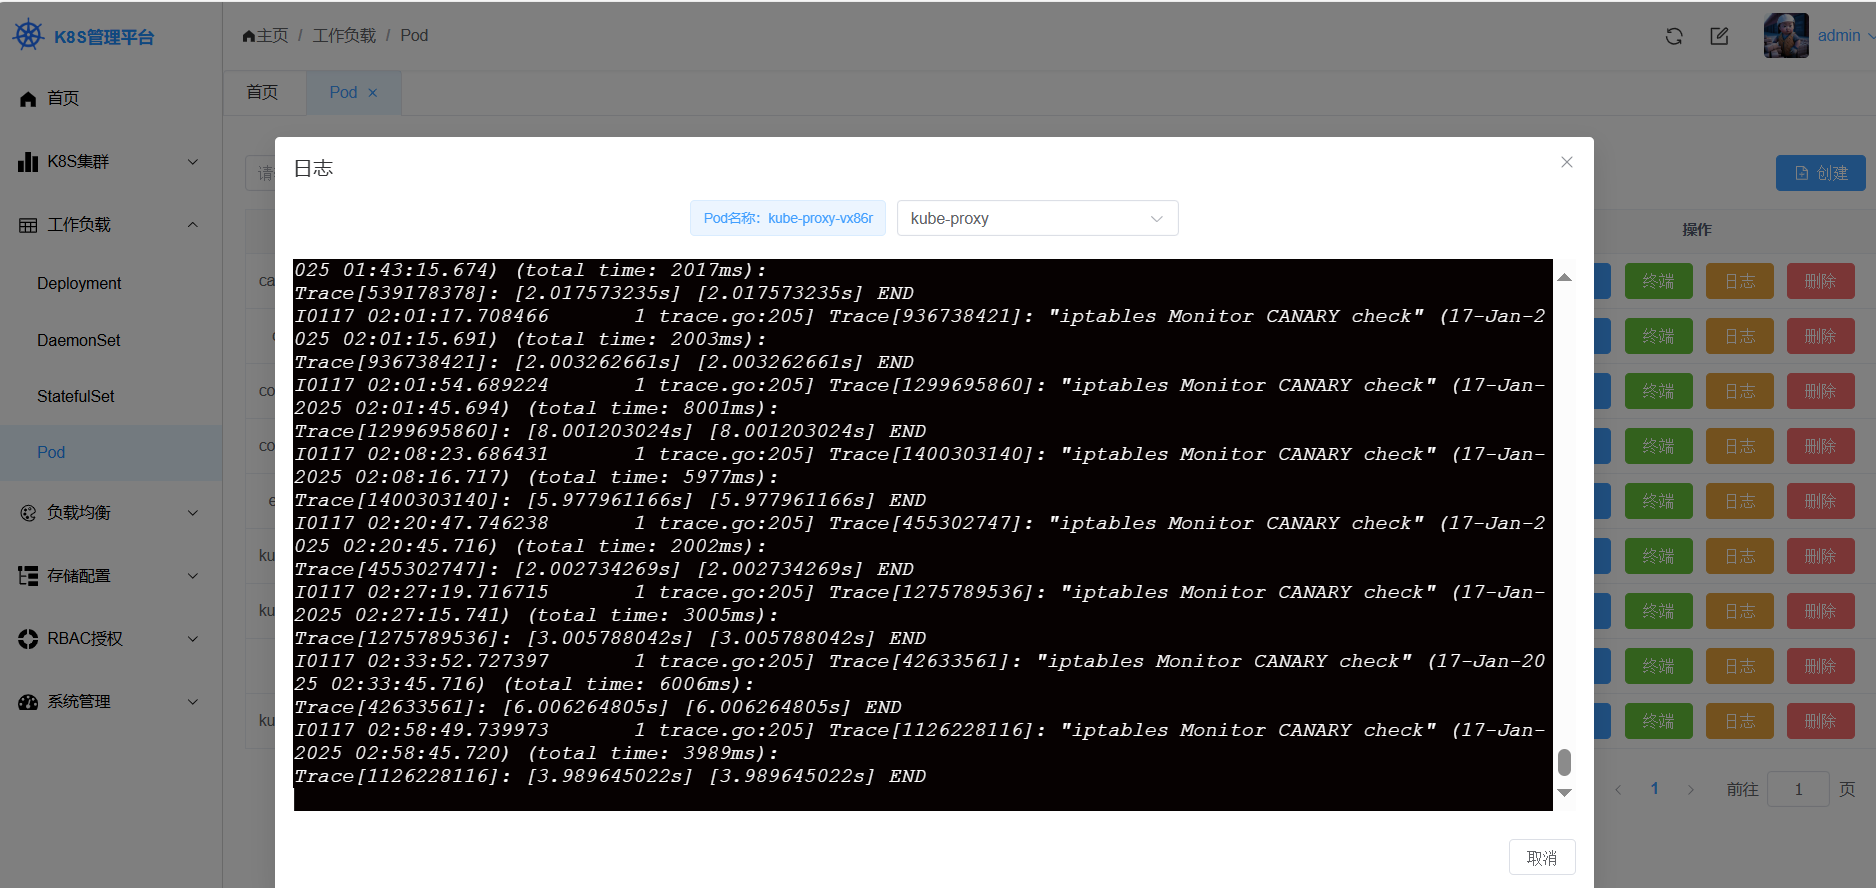
Task: Click the home icon in breadcrumb
Action: tap(249, 36)
